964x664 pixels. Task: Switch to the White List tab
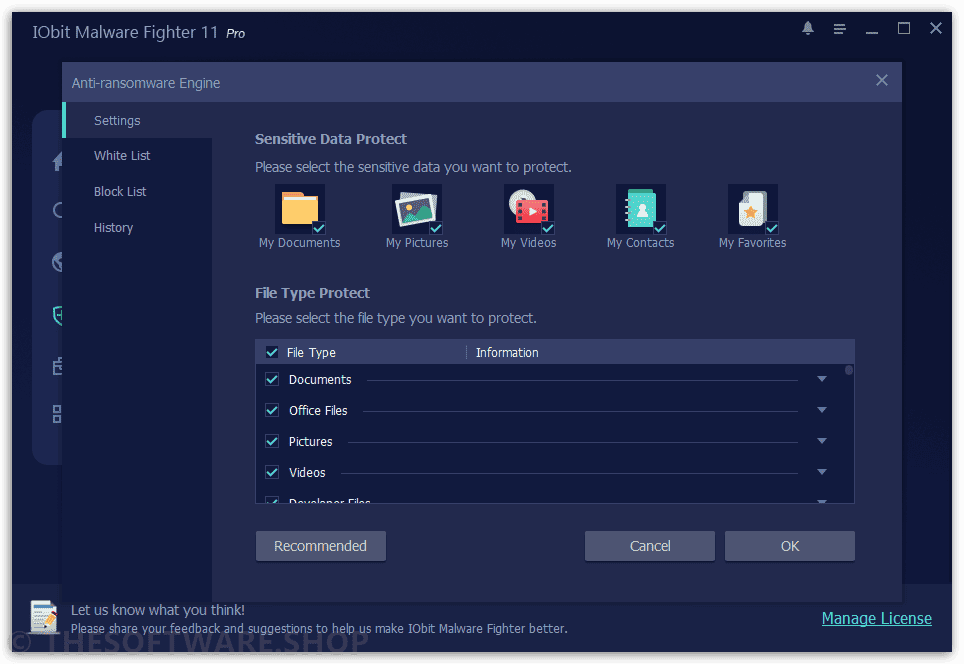tap(138, 156)
